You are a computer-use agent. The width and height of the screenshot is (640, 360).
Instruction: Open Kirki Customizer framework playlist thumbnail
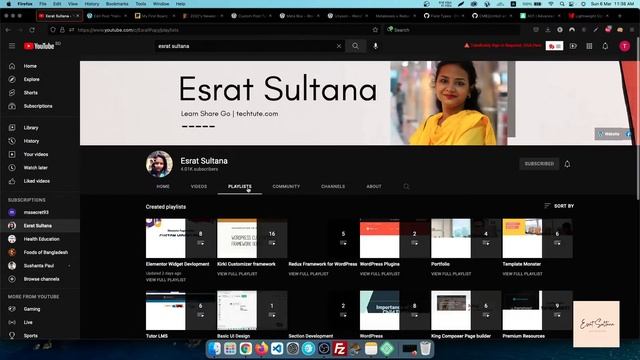(x=252, y=238)
